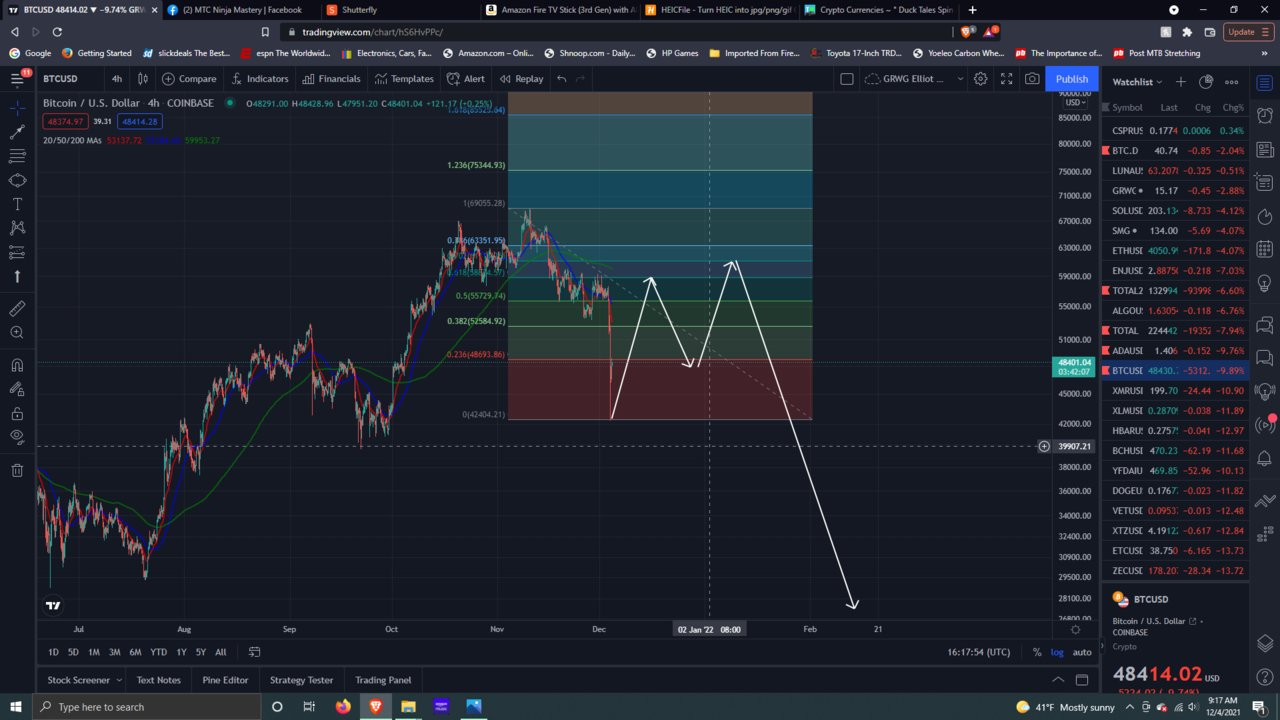Screen dimensions: 1280x720
Task: Expand the Stock Screener dropdown arrow
Action: 118,680
